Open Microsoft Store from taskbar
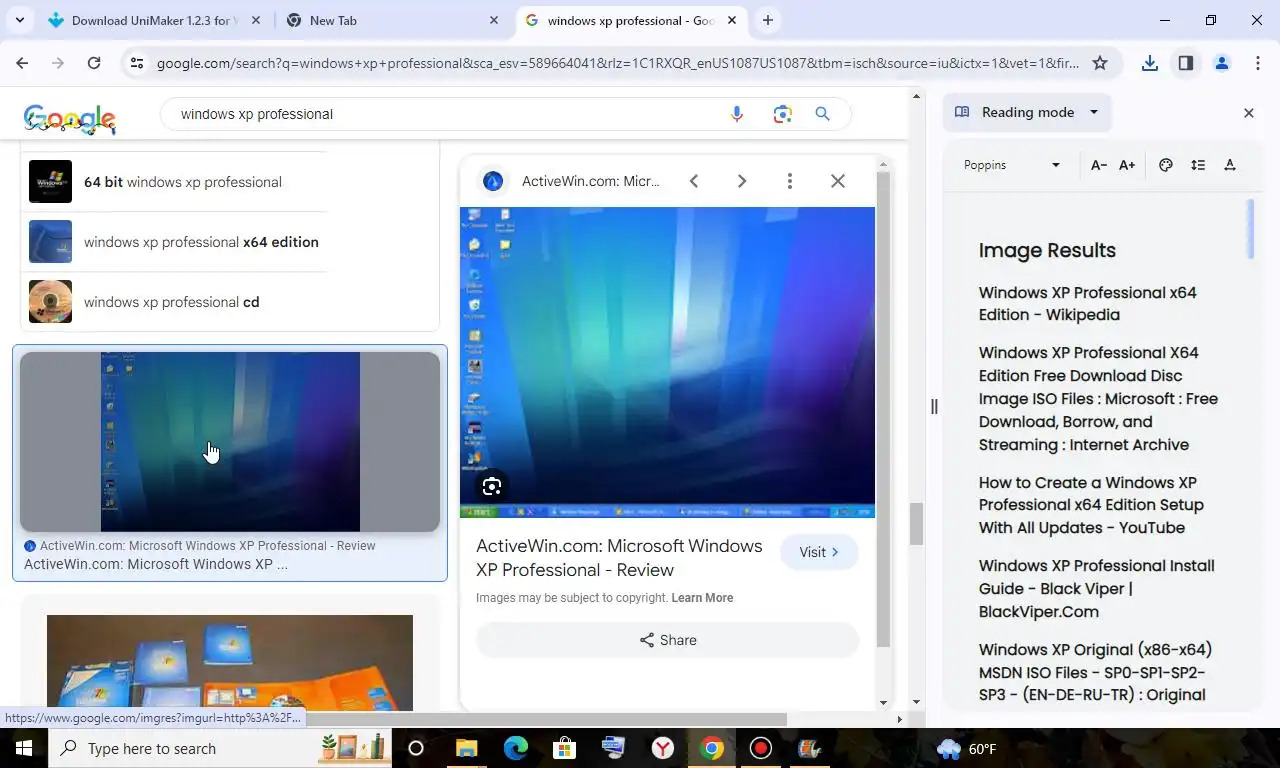The image size is (1280, 768). [565, 748]
